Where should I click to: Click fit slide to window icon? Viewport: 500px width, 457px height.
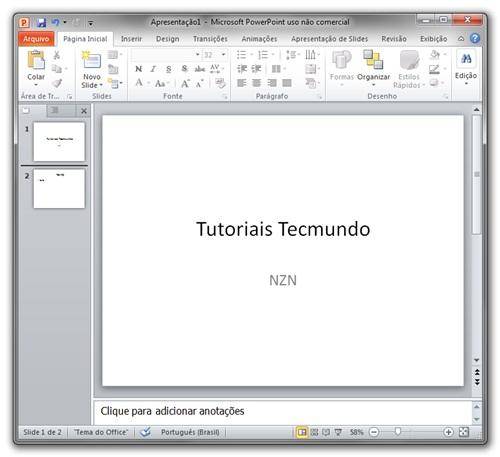coord(464,432)
